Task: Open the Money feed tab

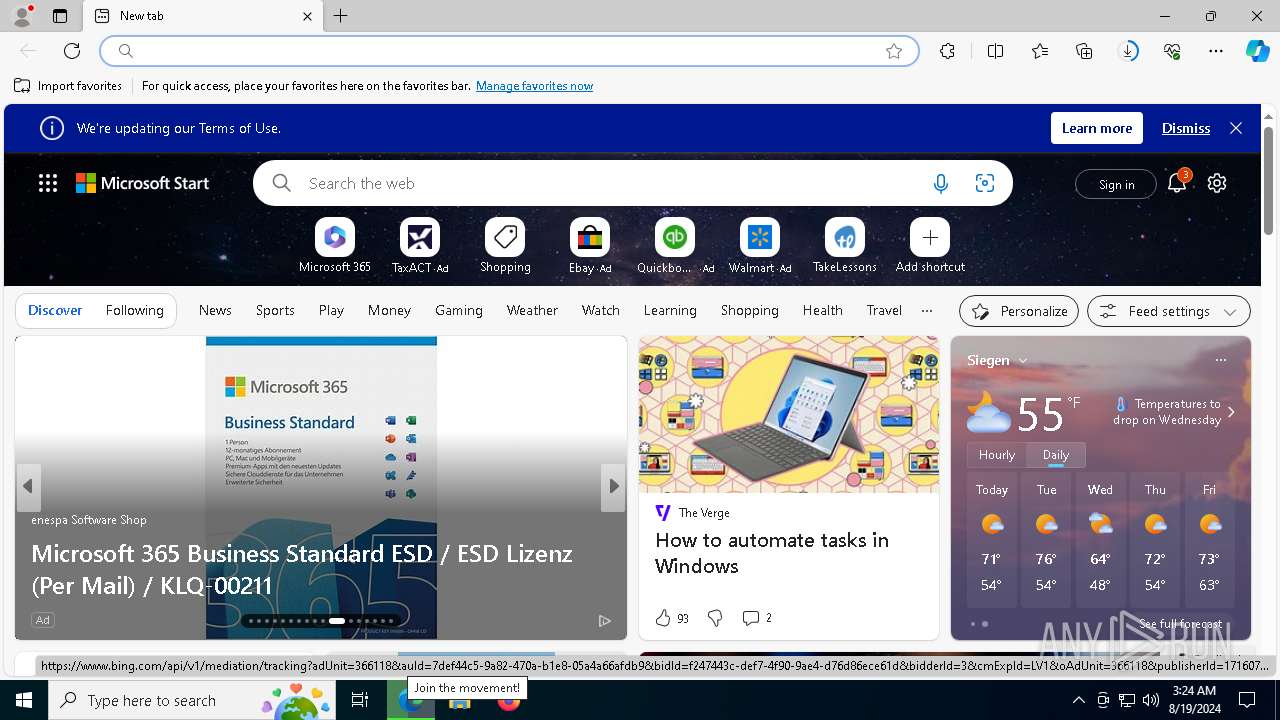Action: (x=389, y=311)
